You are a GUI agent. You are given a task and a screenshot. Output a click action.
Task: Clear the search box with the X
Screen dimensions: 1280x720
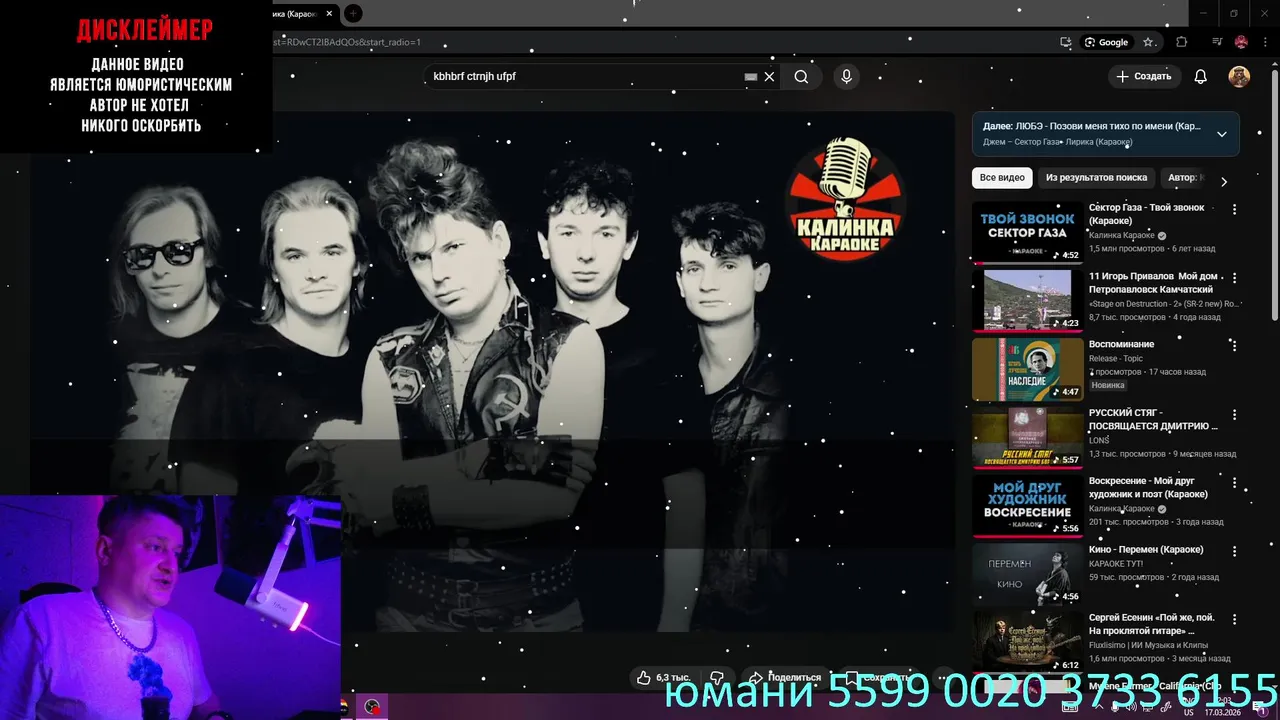click(x=769, y=77)
